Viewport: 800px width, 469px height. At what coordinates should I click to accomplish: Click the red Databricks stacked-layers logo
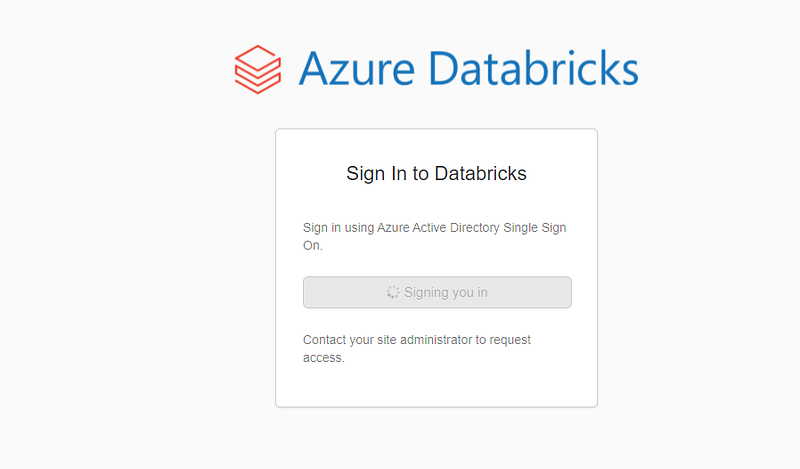pos(258,69)
